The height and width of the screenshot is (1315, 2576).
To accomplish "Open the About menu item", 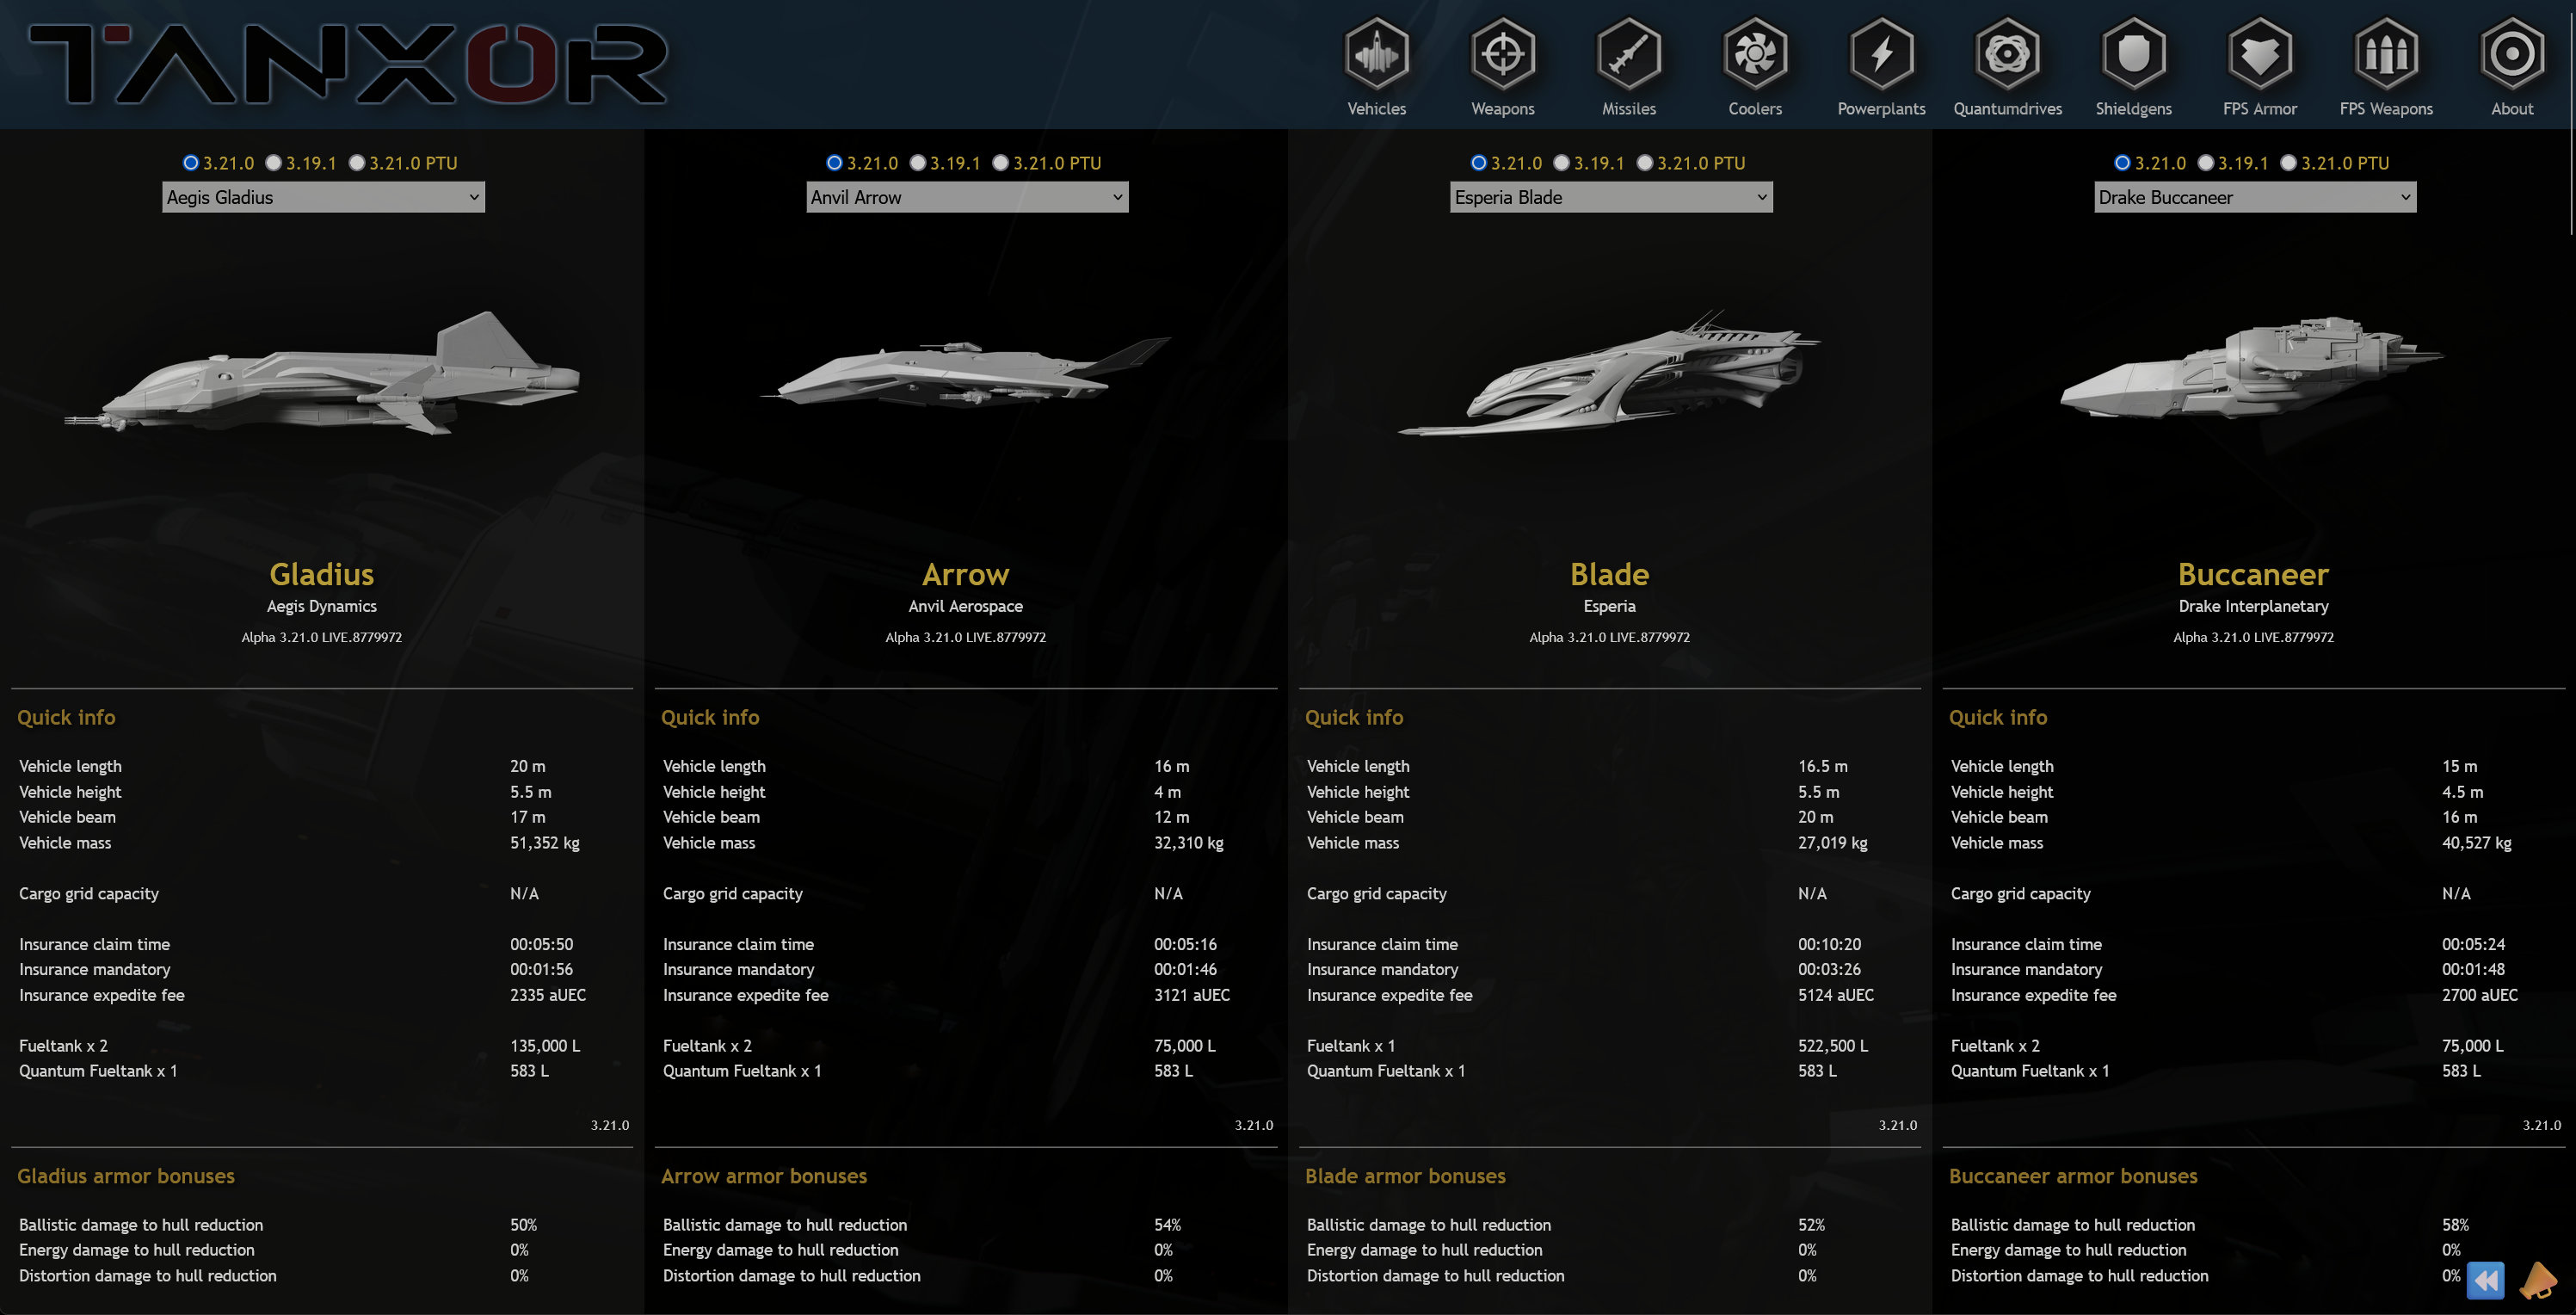I will [2512, 66].
